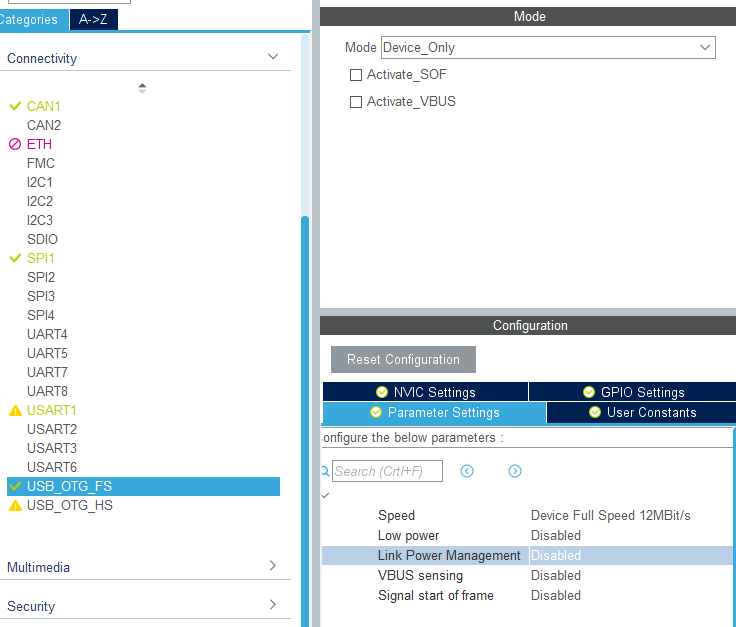Click the USB_OTG_HS warning triangle icon
This screenshot has height=627, width=736.
click(15, 505)
